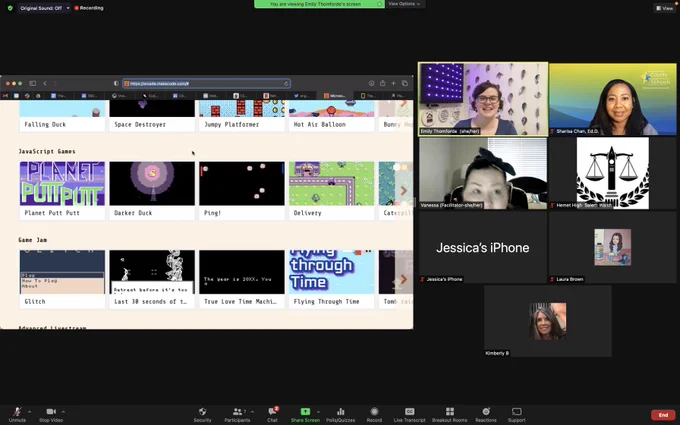Expand Share Screen options caret
The width and height of the screenshot is (680, 425).
click(x=318, y=412)
